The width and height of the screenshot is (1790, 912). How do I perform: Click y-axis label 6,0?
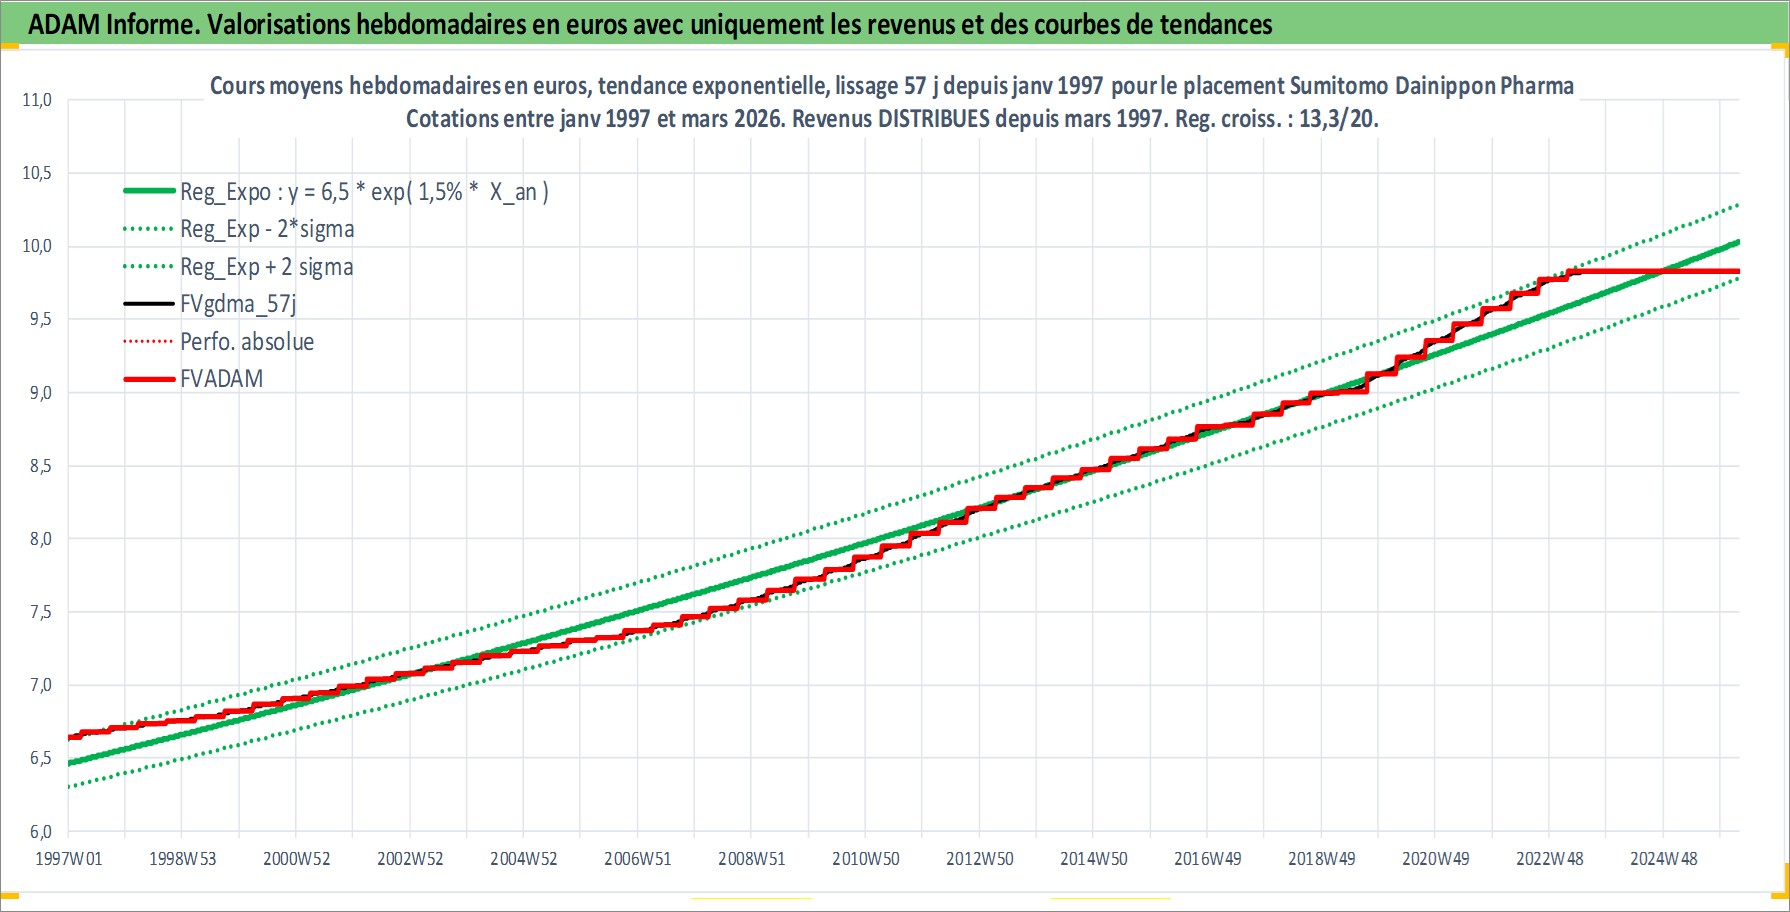40,831
